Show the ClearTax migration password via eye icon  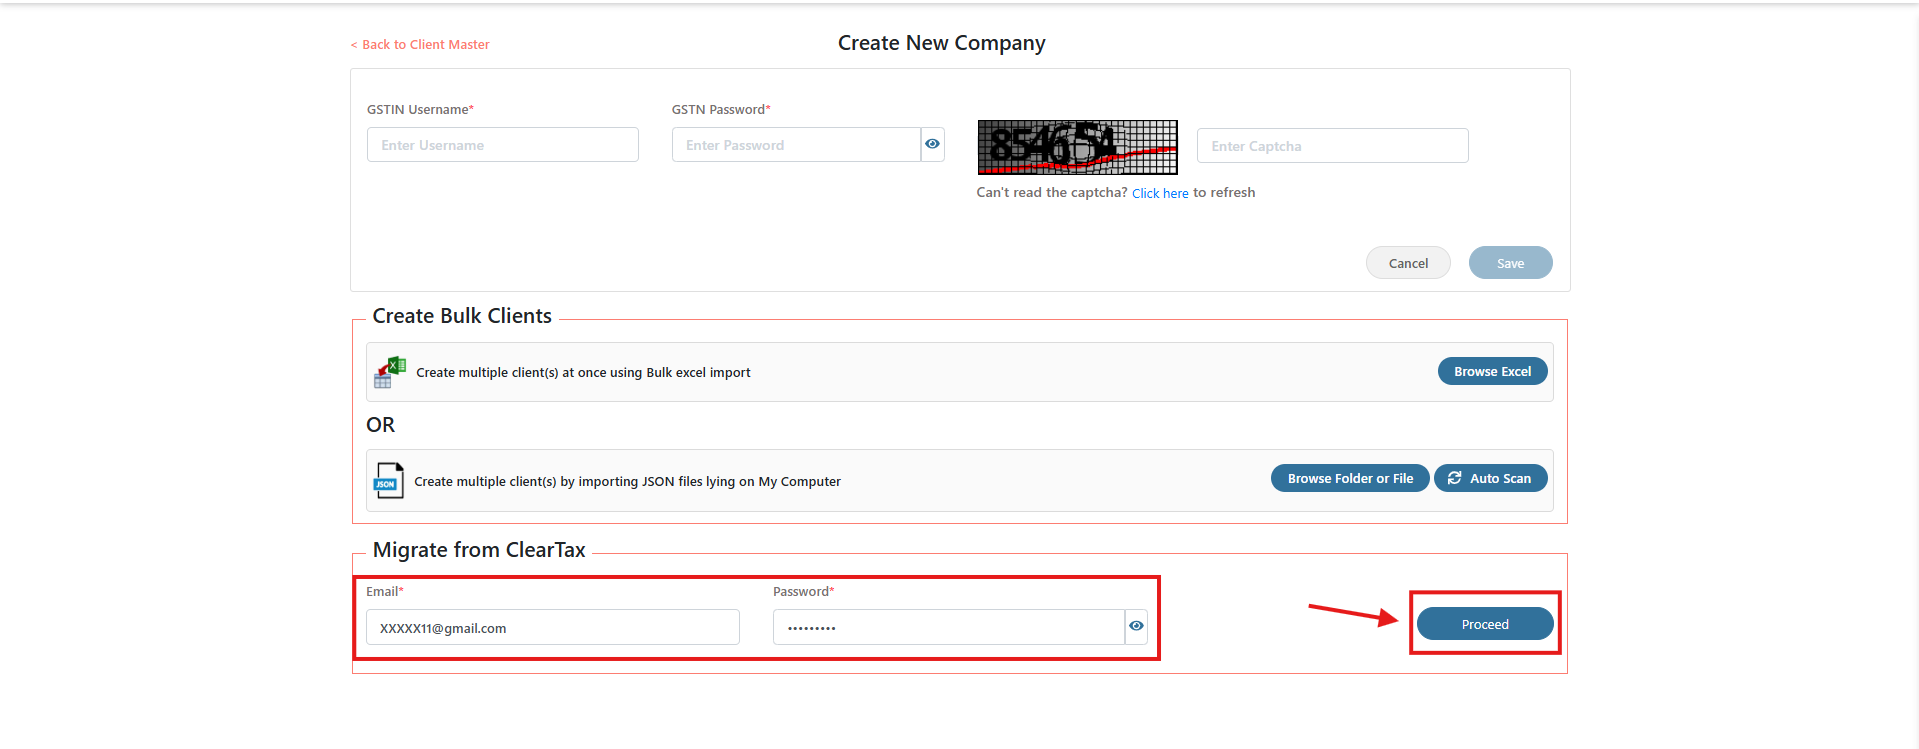click(1136, 626)
